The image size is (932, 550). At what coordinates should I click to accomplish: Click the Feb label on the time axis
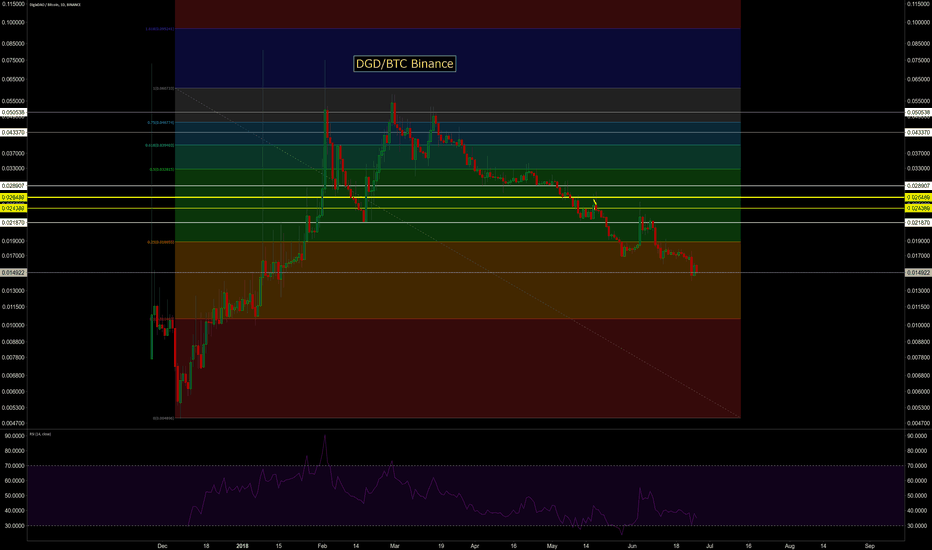[322, 546]
